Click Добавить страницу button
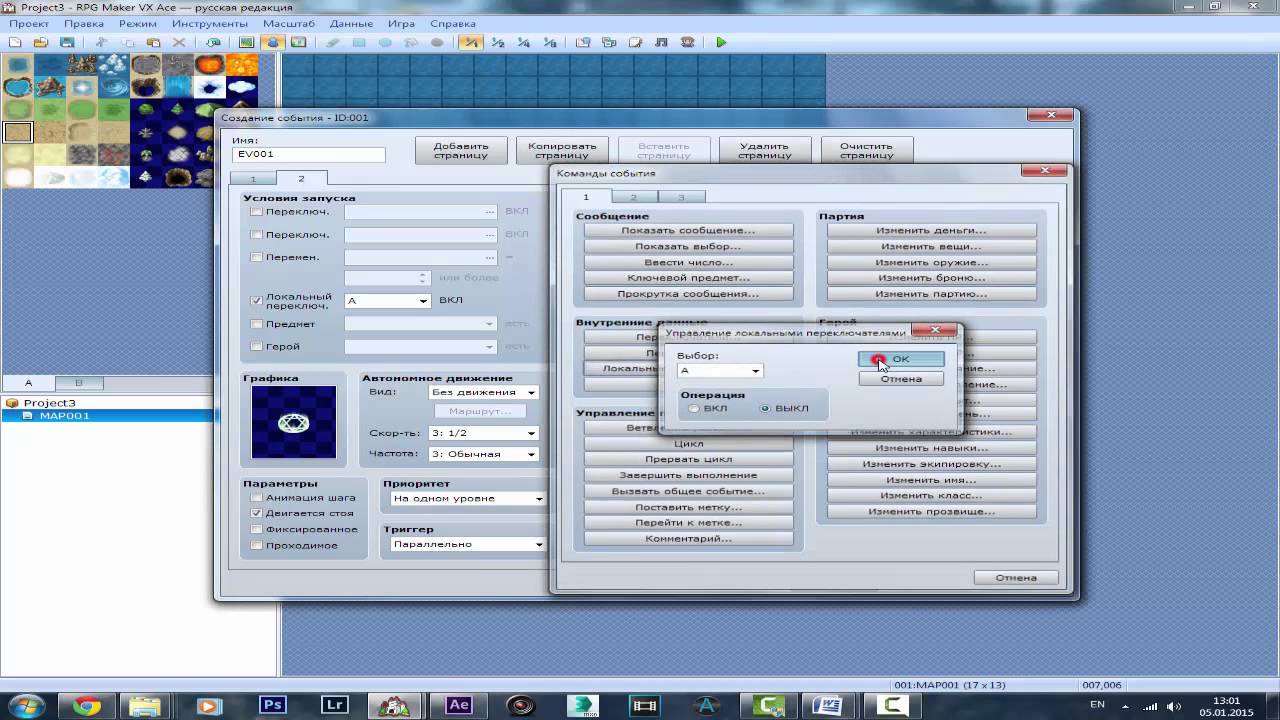Image resolution: width=1280 pixels, height=720 pixels. 461,150
